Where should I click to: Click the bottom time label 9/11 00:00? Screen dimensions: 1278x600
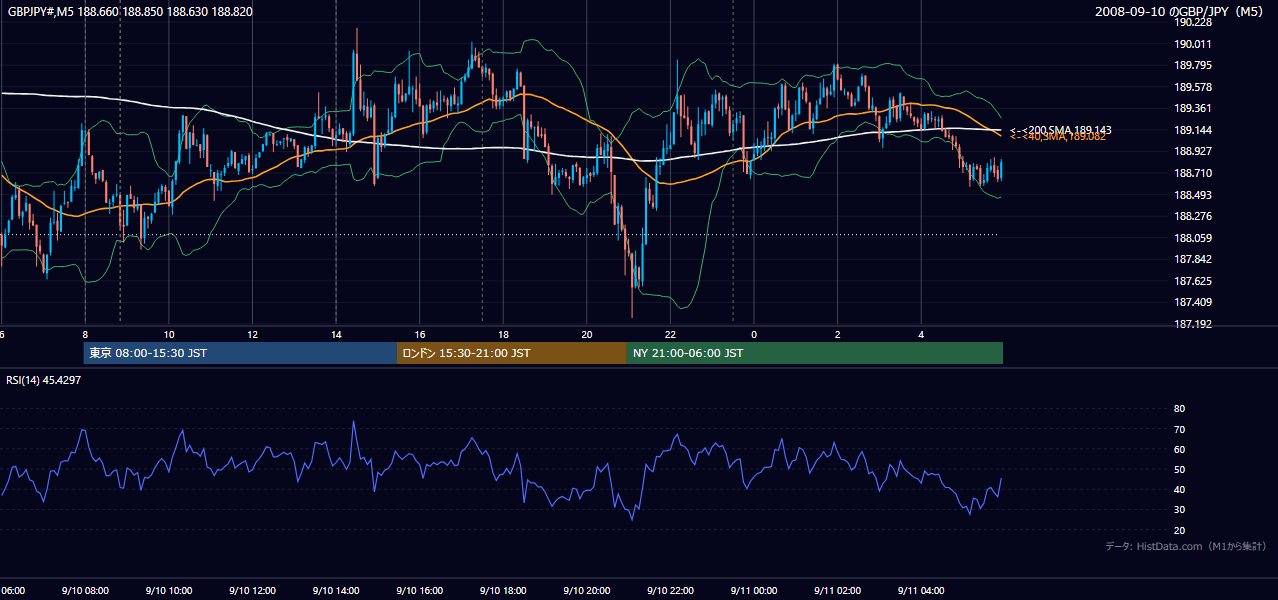point(753,591)
